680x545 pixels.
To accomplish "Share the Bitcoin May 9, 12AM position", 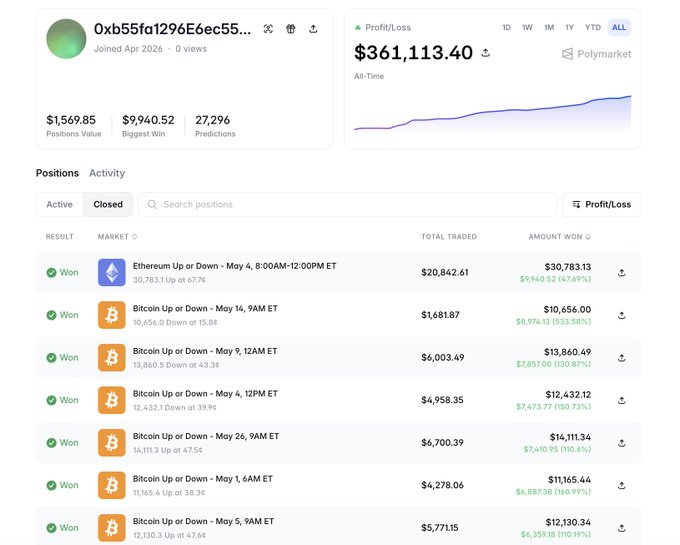I will tap(621, 358).
